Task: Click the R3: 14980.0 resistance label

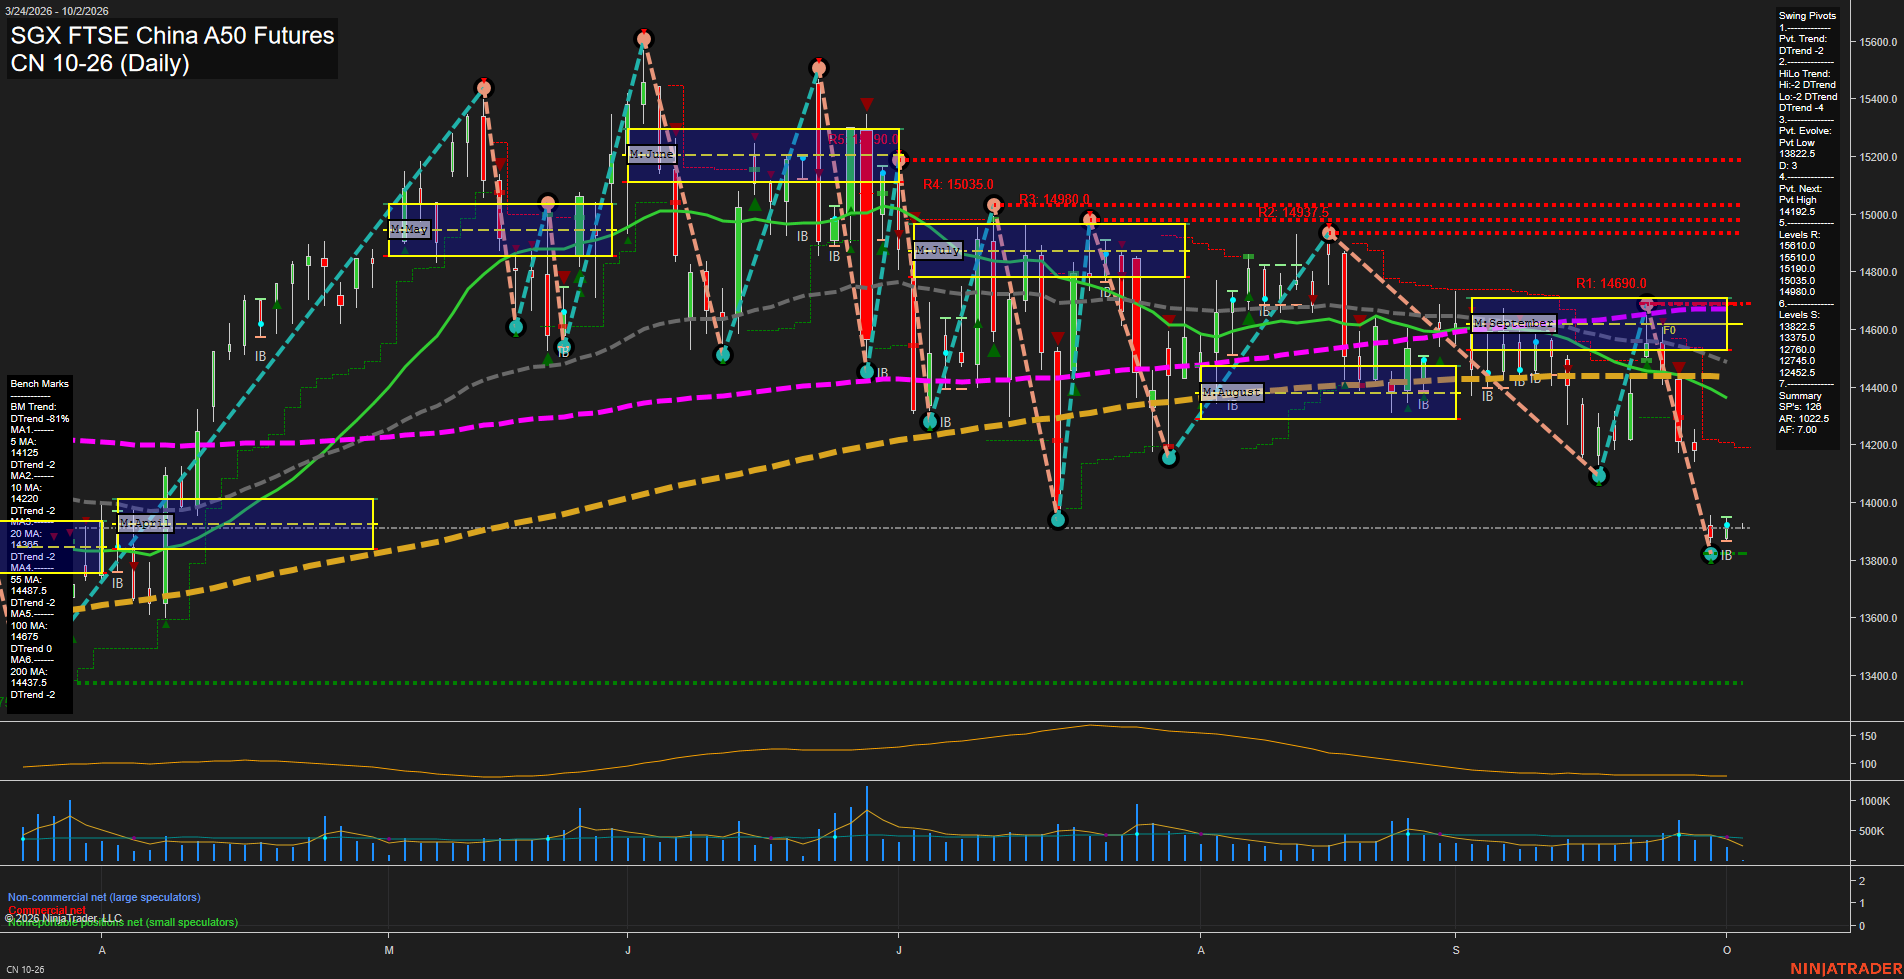Action: point(1054,200)
